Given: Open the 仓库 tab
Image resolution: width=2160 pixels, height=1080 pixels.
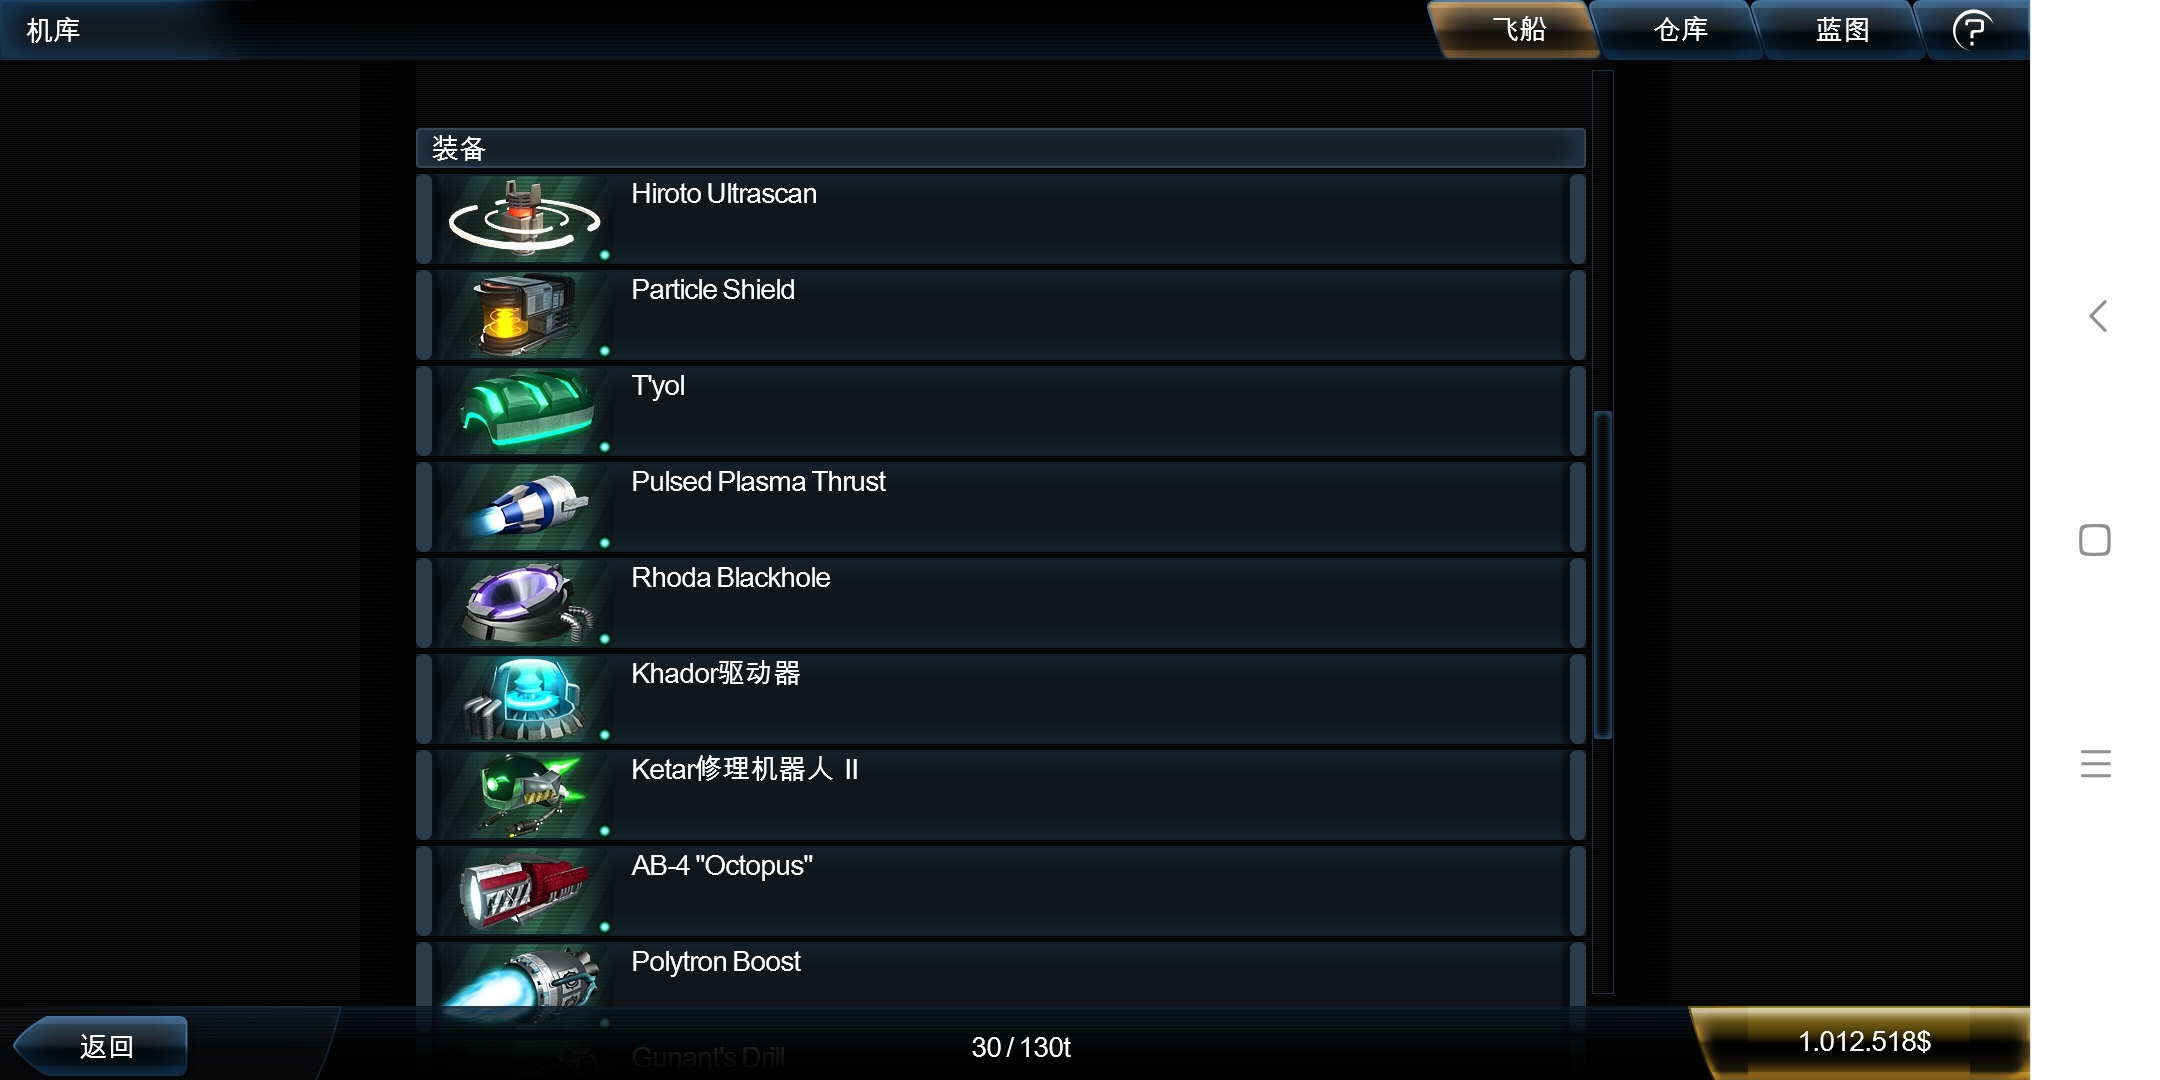Looking at the screenshot, I should coord(1680,30).
